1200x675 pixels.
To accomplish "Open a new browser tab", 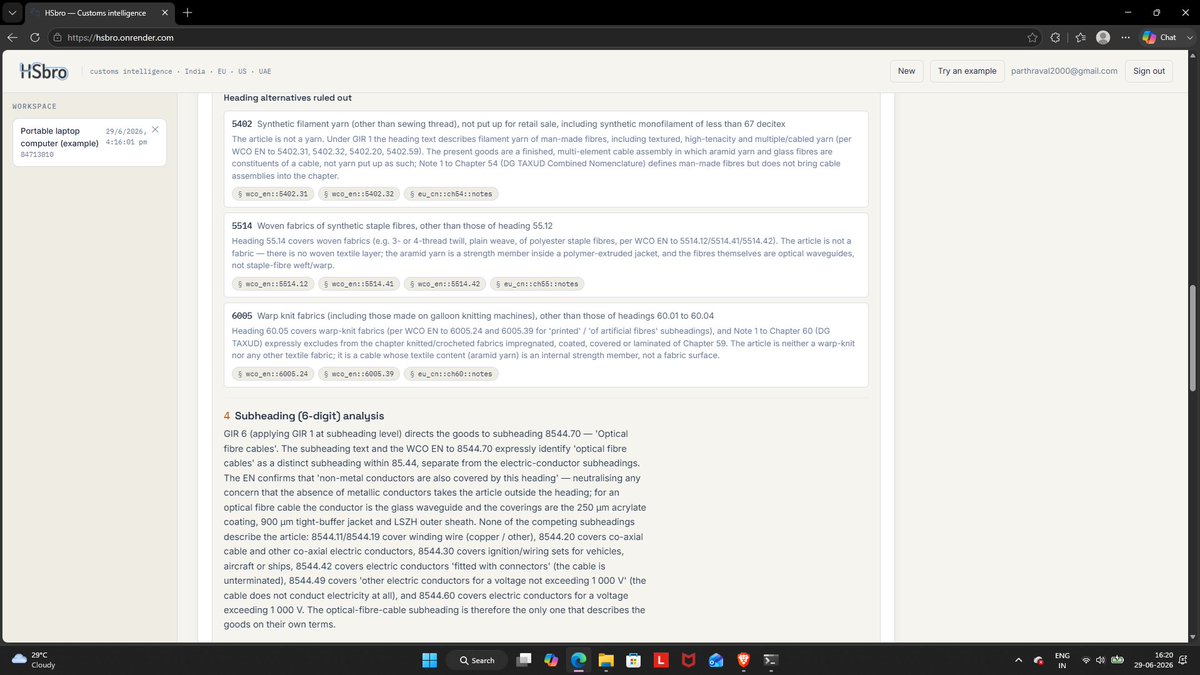I will [187, 12].
